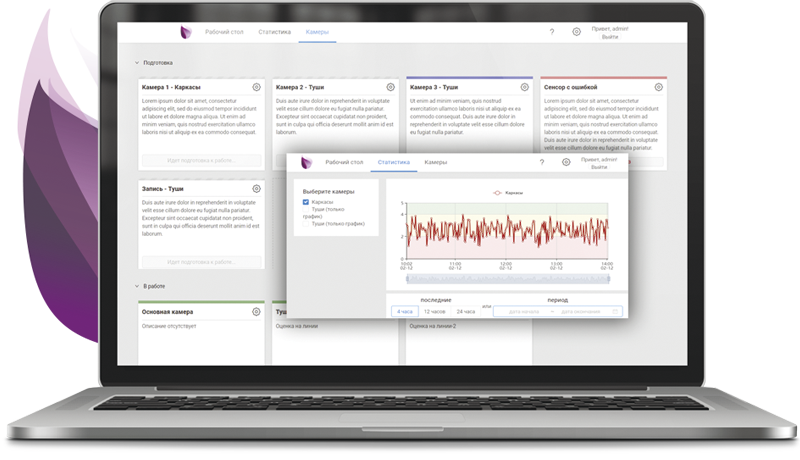Viewport: 800px width, 460px height.
Task: Open settings gear on Камера 2 - Туши card
Action: coord(391,88)
